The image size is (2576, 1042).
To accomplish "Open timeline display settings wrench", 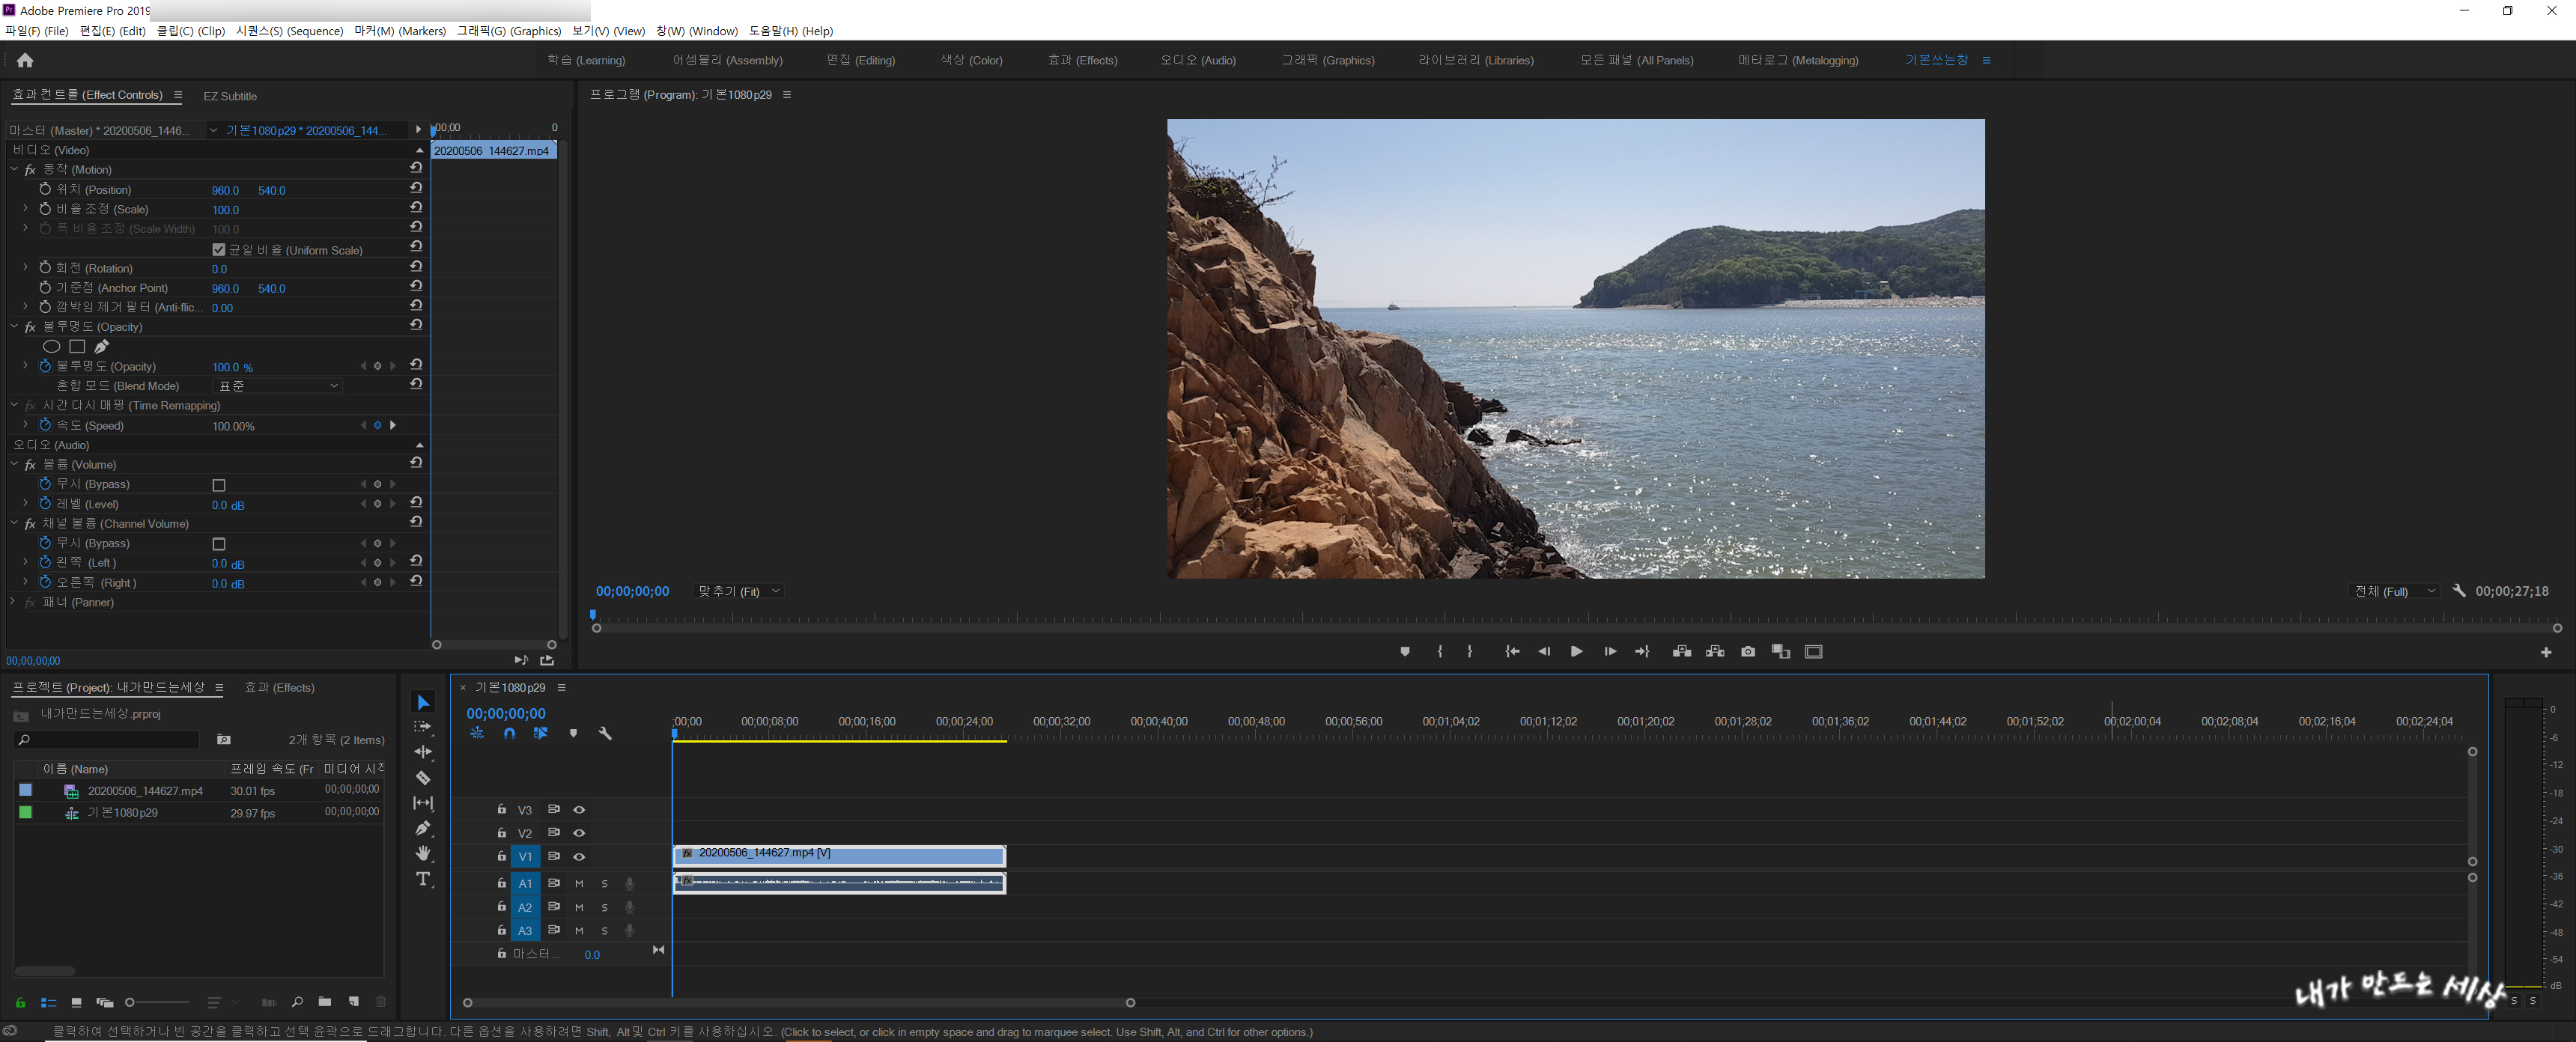I will point(604,733).
